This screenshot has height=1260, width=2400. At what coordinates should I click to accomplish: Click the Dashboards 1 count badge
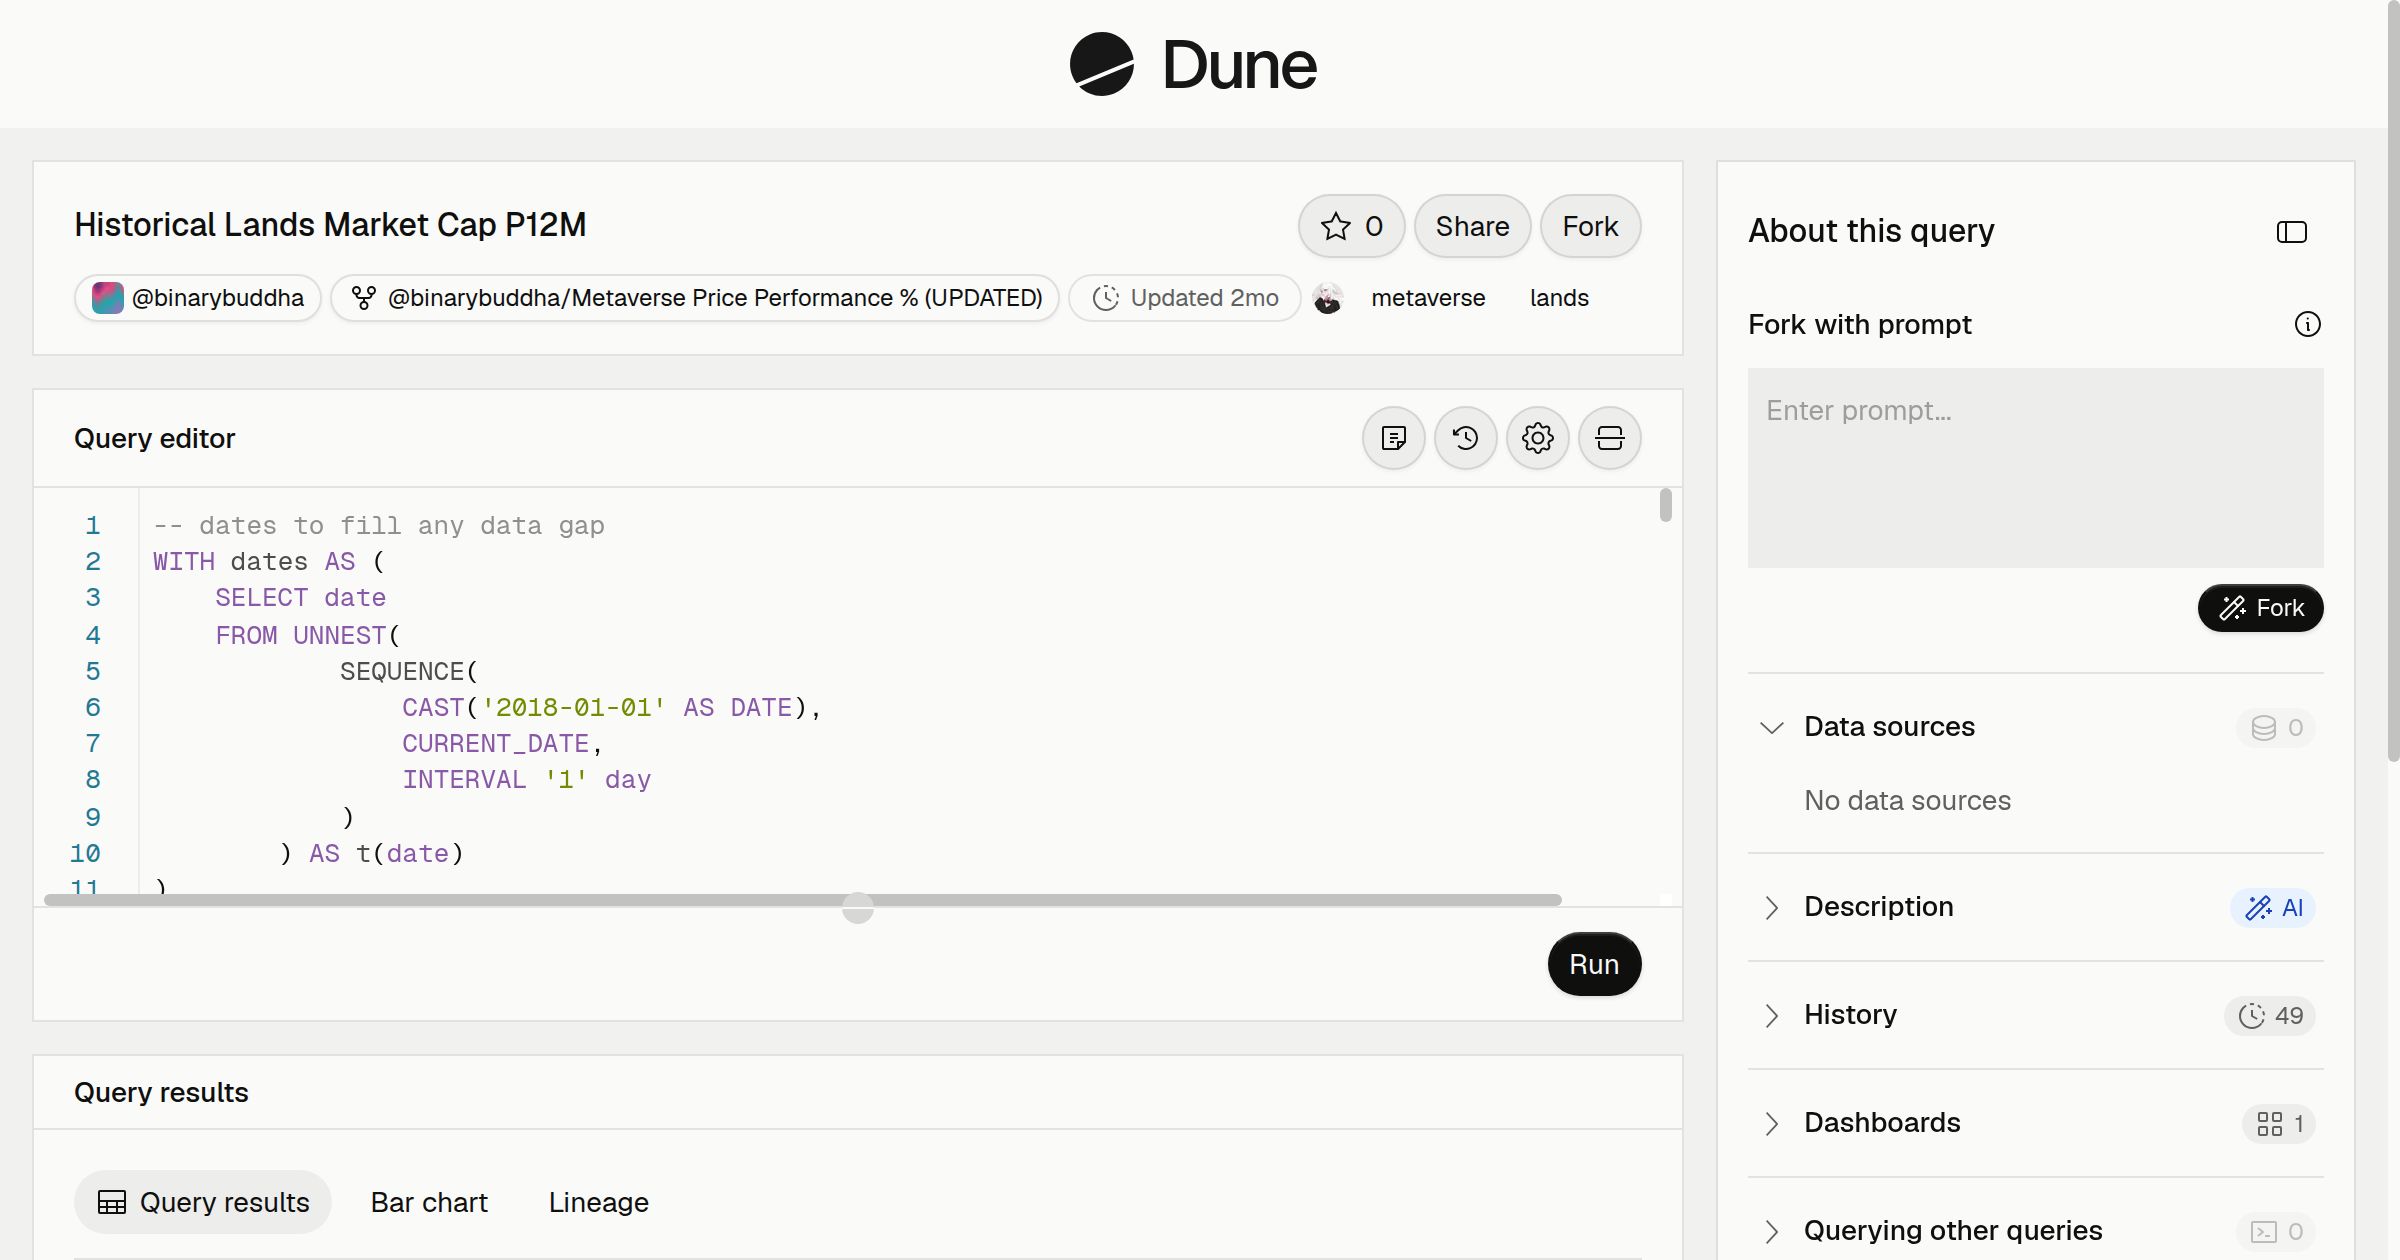pos(2279,1123)
